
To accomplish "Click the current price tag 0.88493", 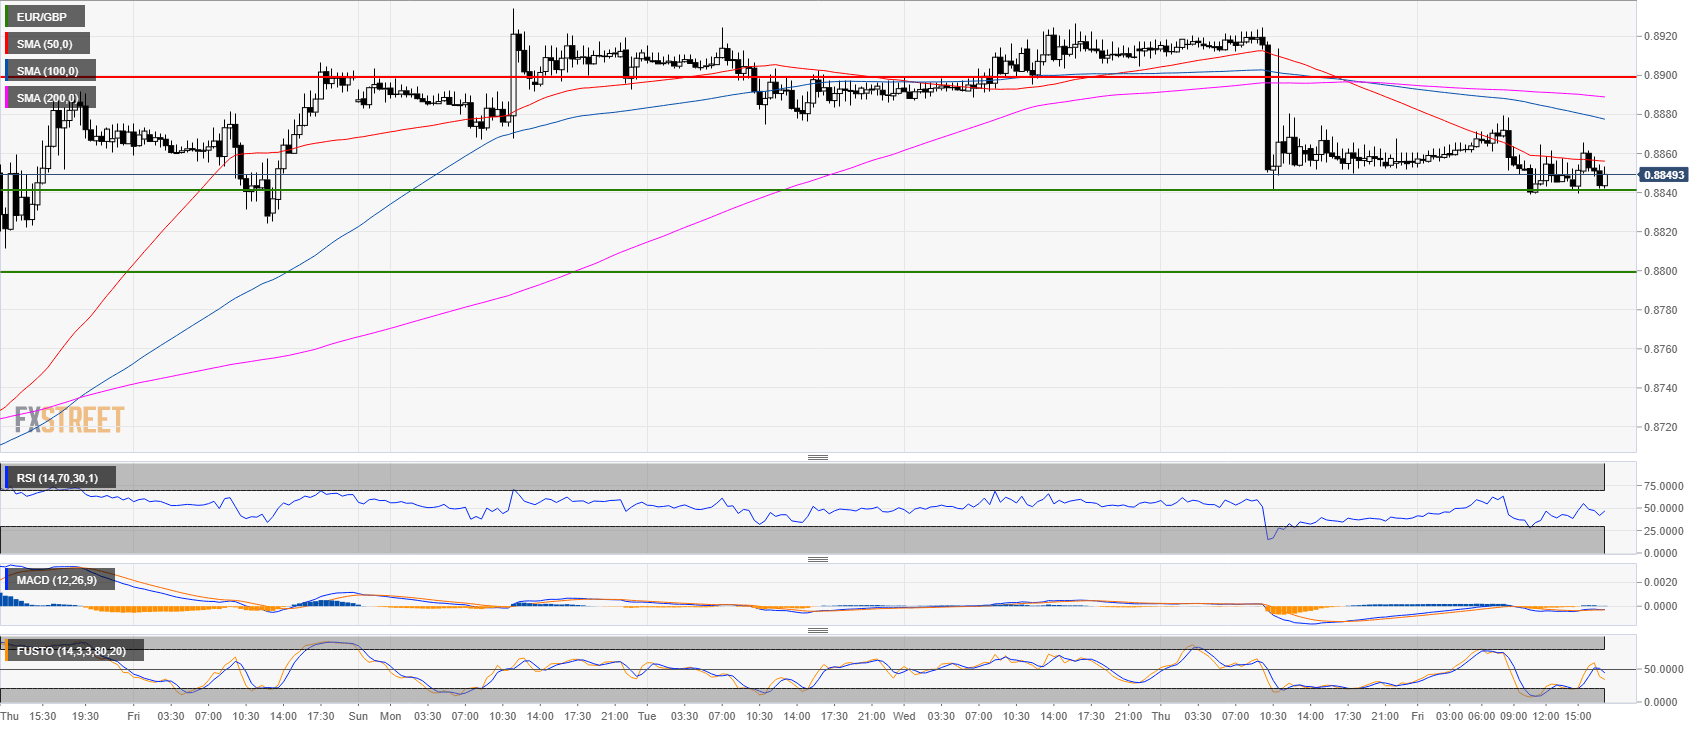I will (x=1663, y=175).
